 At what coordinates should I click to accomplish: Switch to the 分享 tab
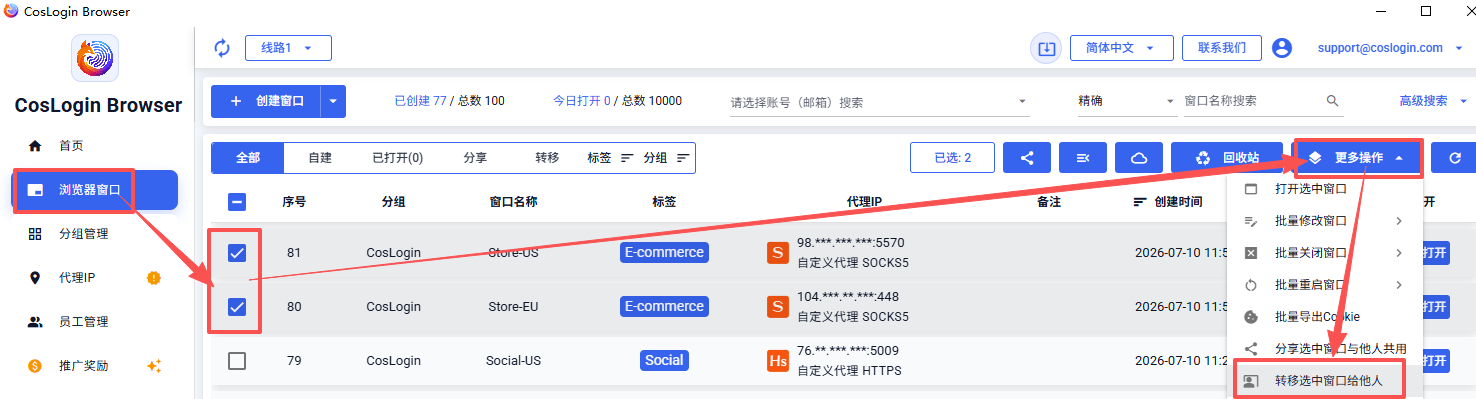pyautogui.click(x=476, y=158)
